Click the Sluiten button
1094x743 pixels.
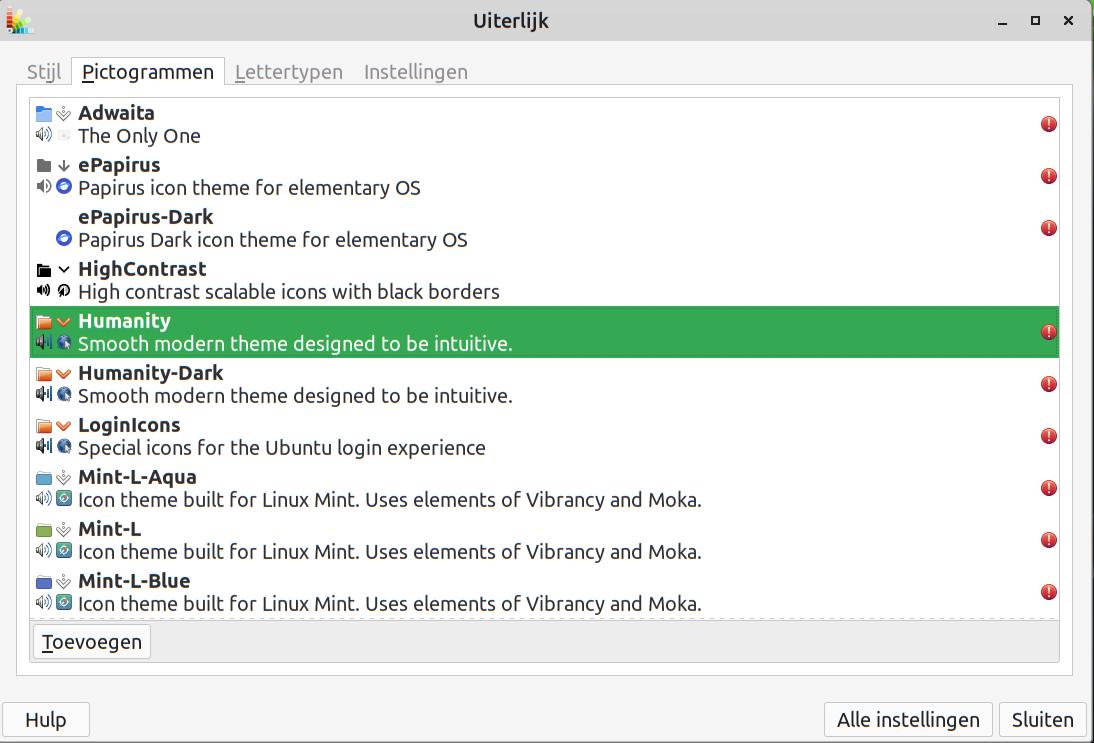[1042, 719]
